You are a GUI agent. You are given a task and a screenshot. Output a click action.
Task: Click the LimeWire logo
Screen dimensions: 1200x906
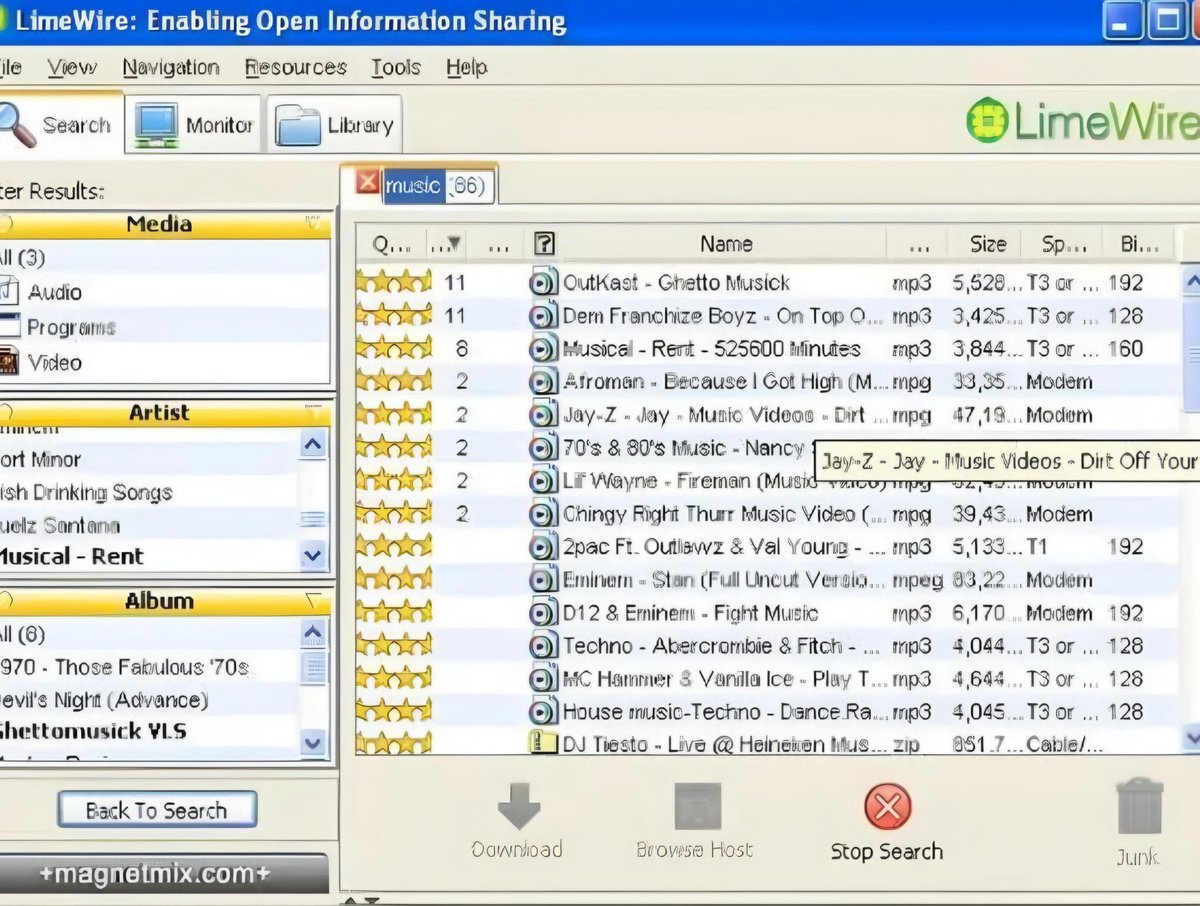point(1082,122)
